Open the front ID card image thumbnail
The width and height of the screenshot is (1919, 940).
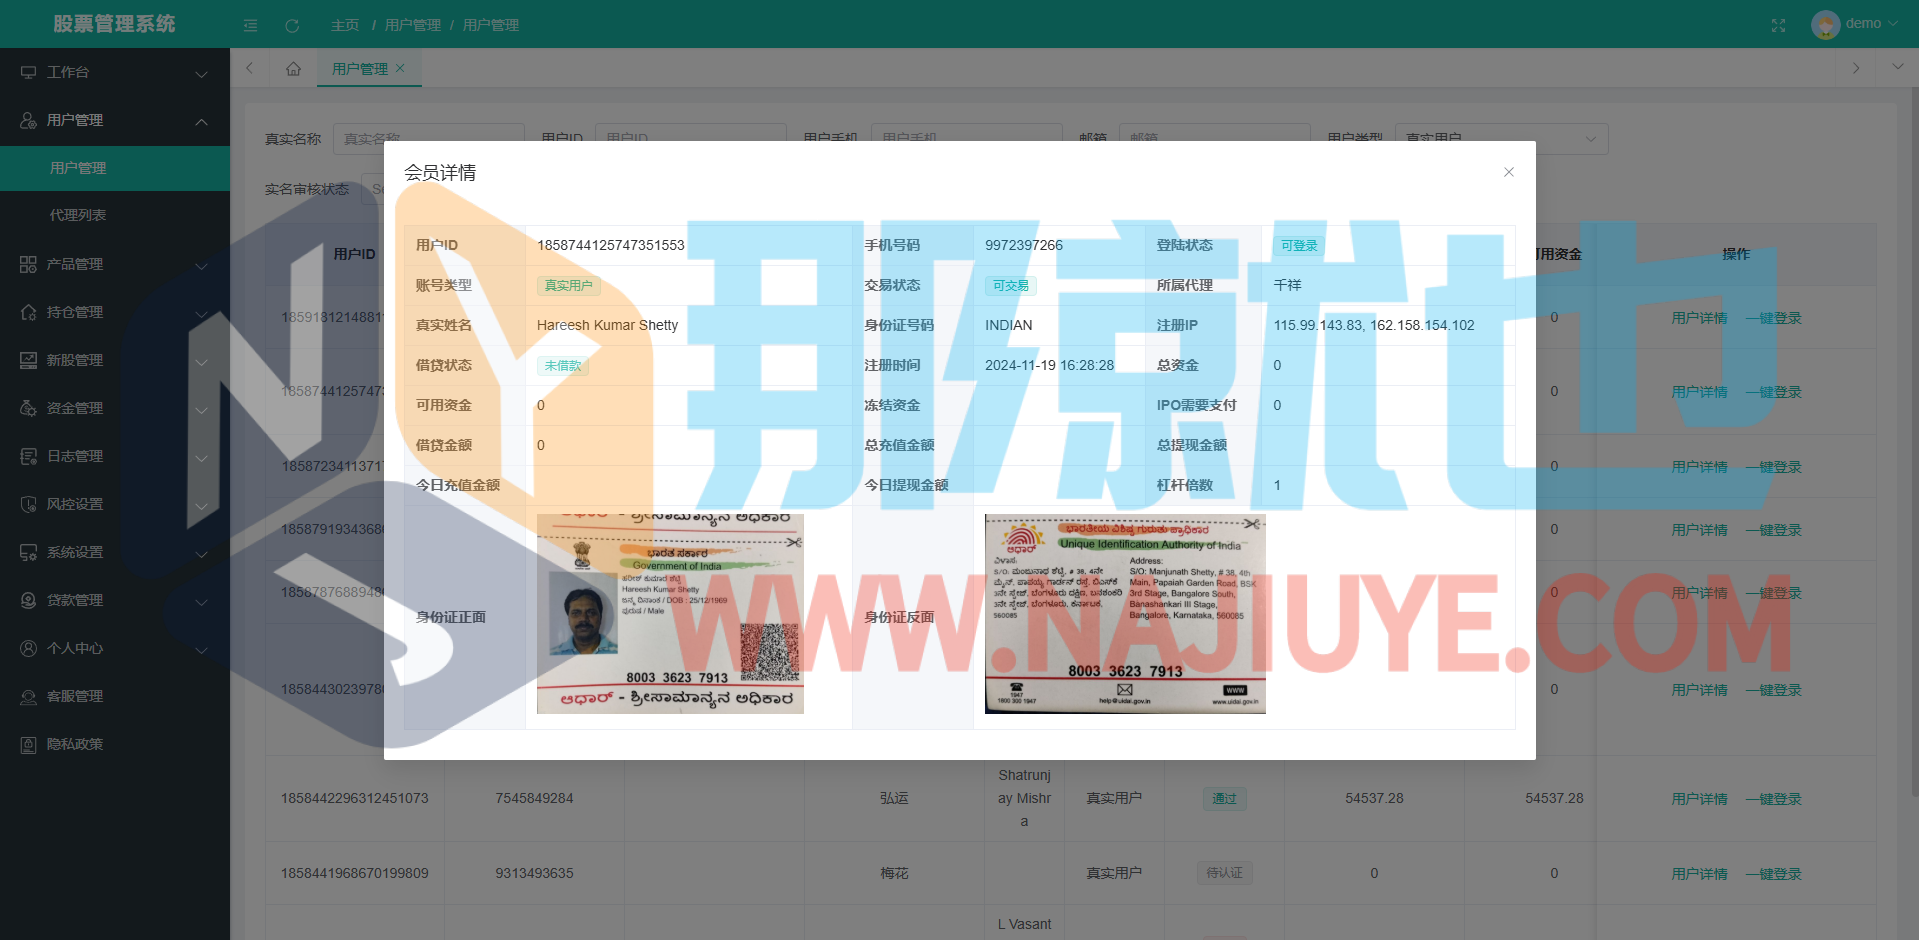click(670, 614)
